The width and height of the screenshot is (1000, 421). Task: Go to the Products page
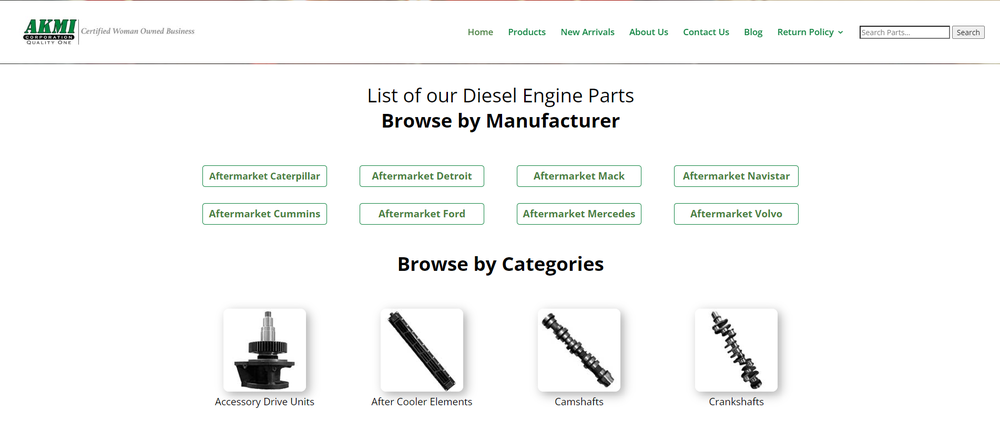click(x=527, y=32)
